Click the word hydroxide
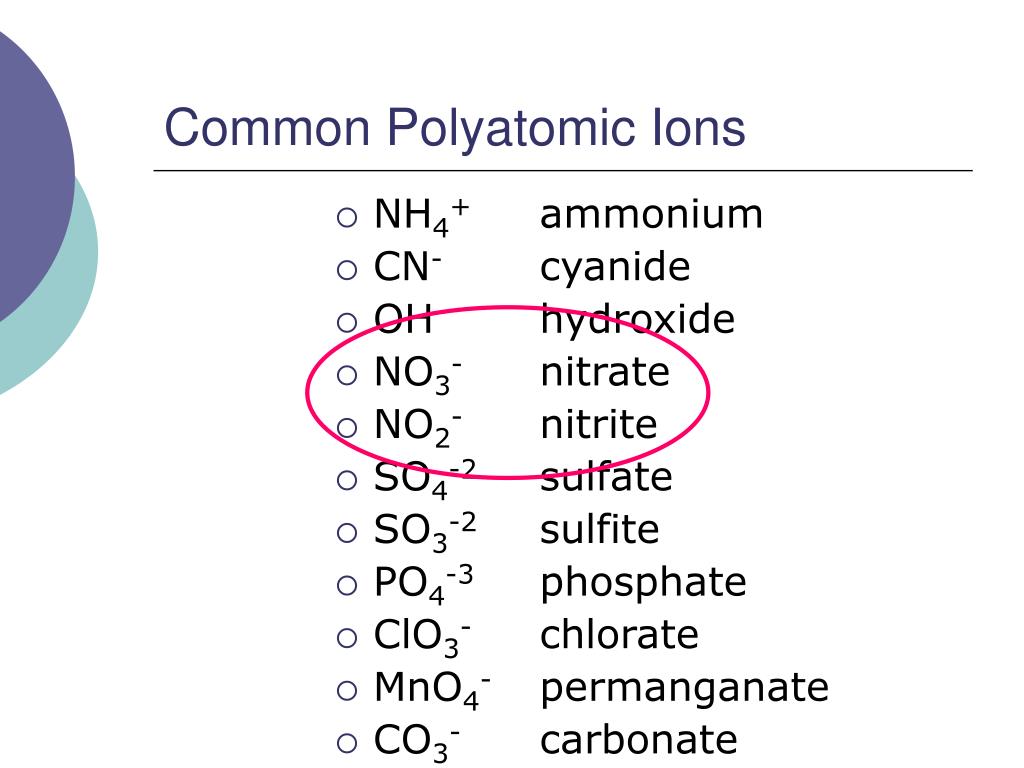 click(x=637, y=320)
